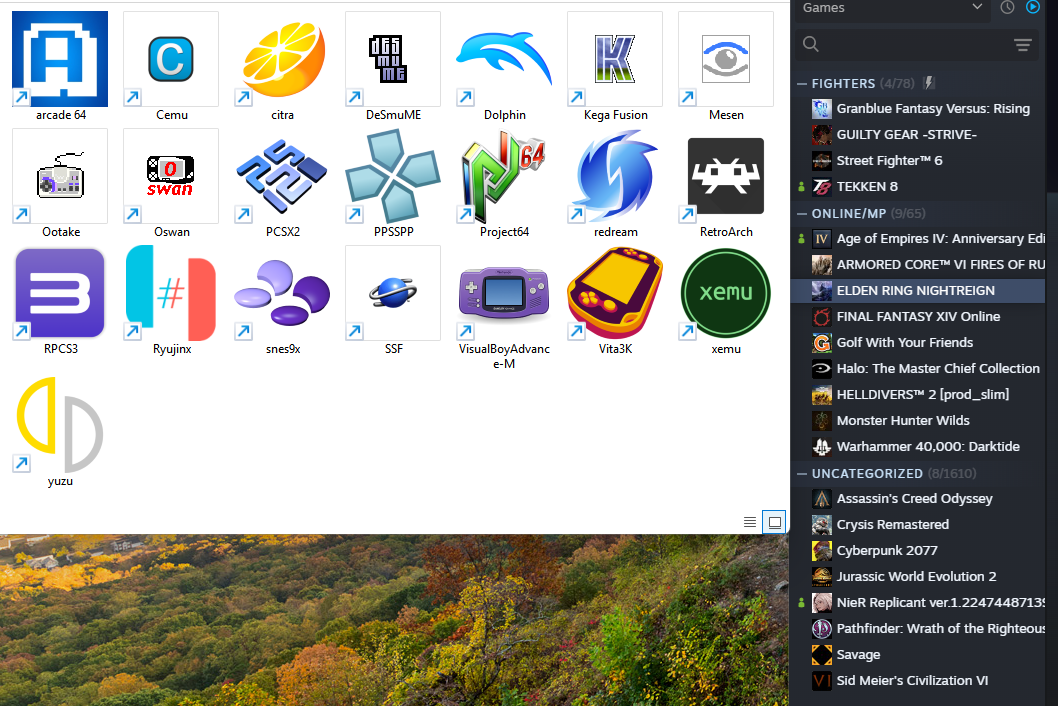Open Cyberpunk 2077 in library
1058x706 pixels.
click(x=918, y=551)
